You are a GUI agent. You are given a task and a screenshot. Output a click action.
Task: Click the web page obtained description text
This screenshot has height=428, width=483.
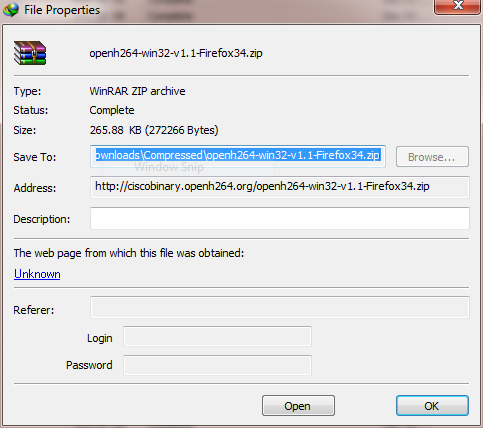click(x=129, y=253)
